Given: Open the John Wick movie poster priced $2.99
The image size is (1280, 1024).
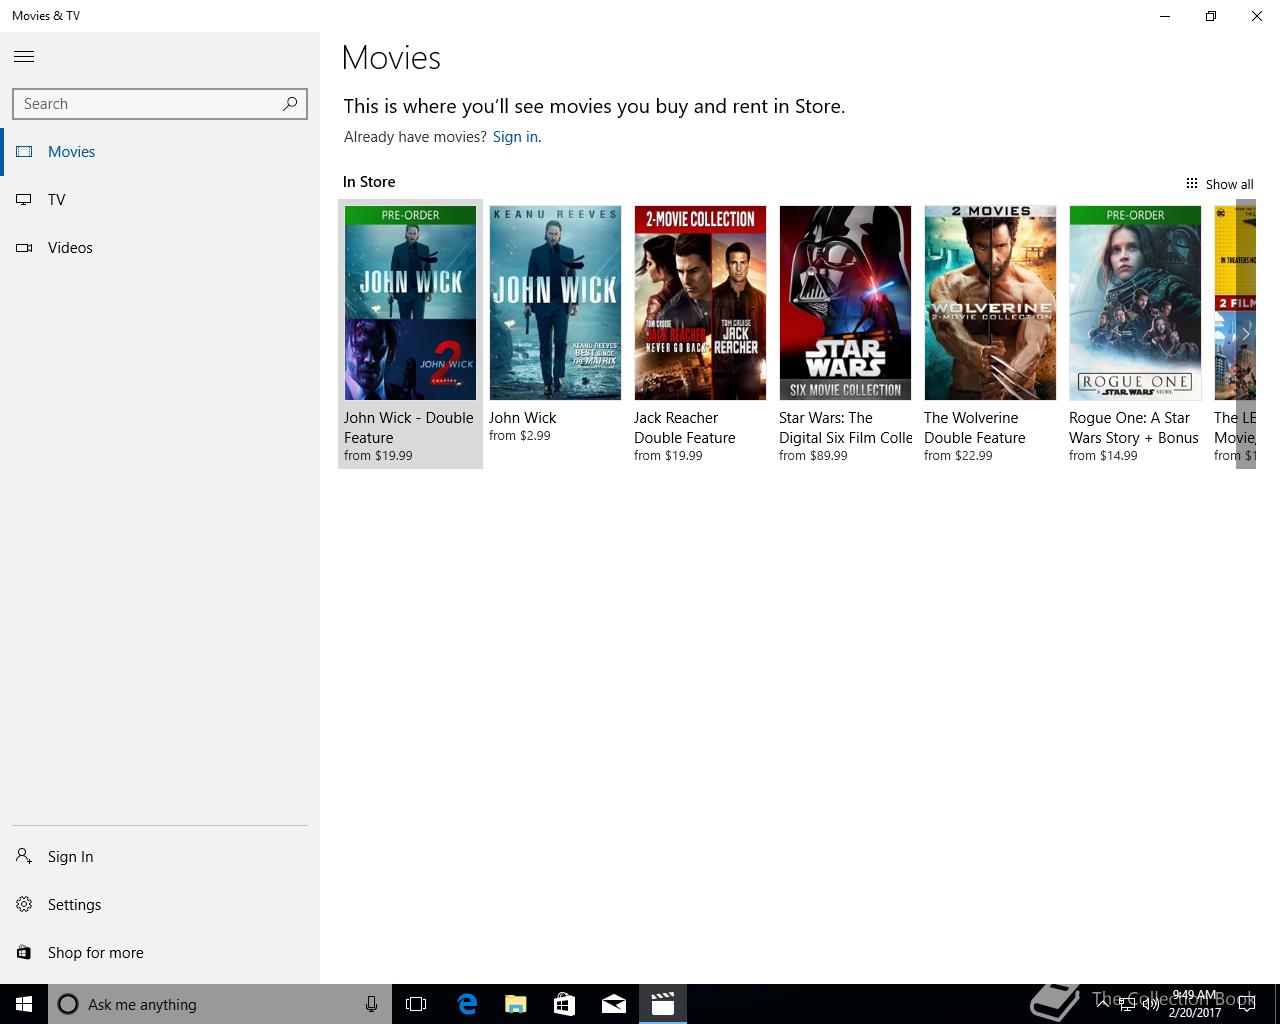Looking at the screenshot, I should coord(555,303).
